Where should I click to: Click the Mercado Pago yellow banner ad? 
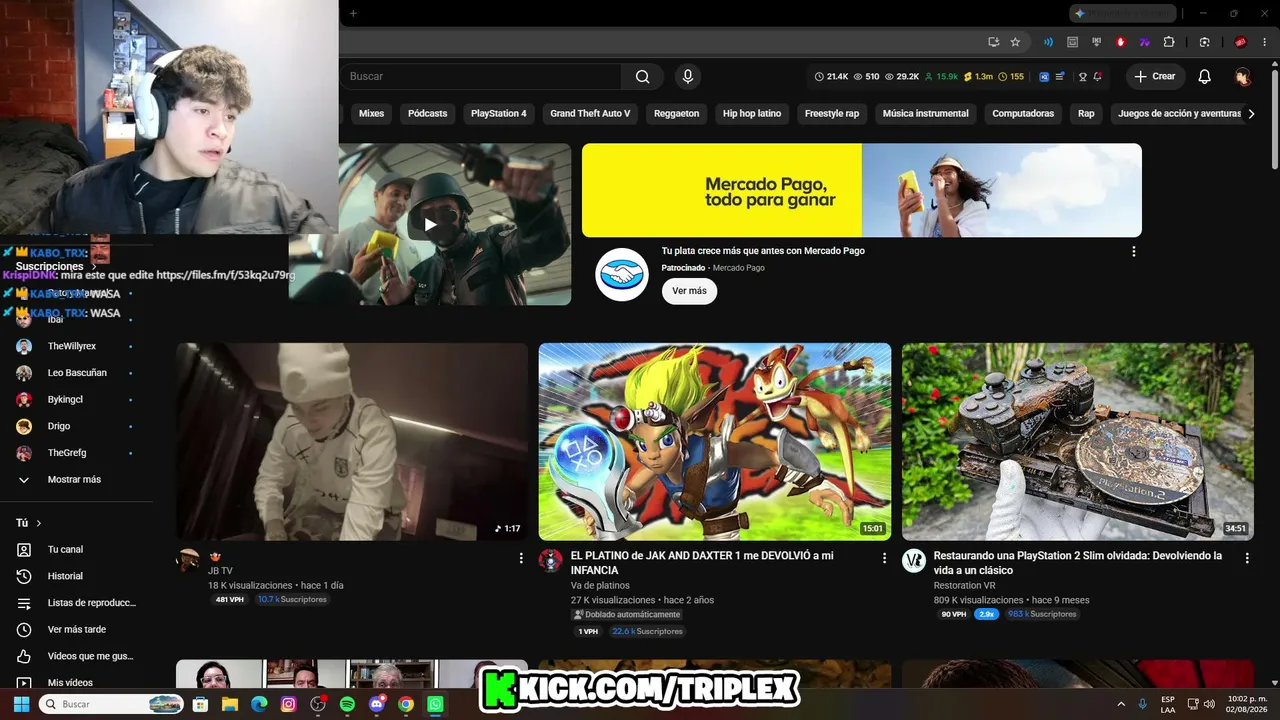862,190
